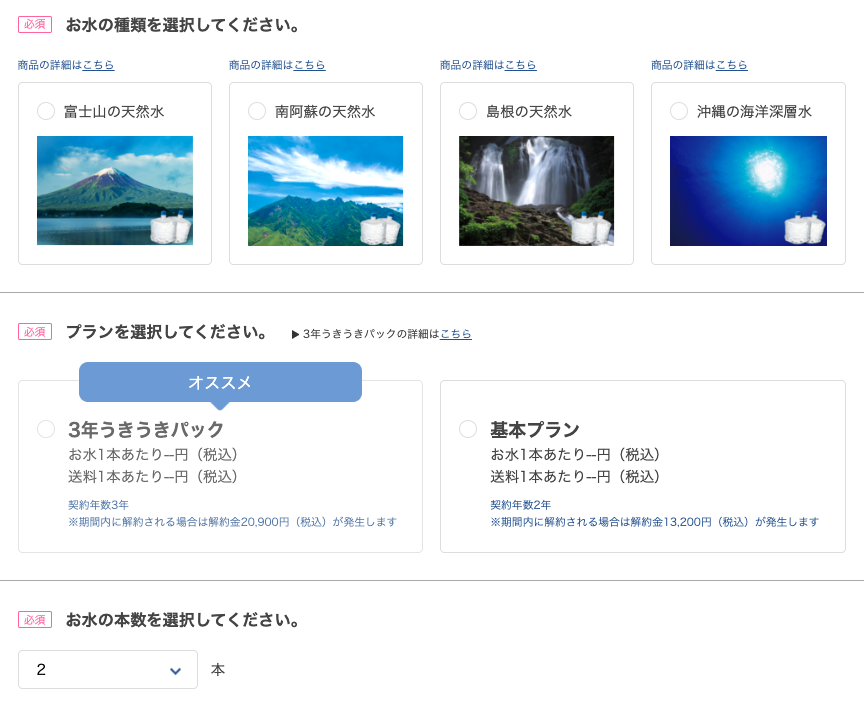Click the 沖縄の海洋深層水 label text
Viewport: 864px width, 708px height.
754,112
